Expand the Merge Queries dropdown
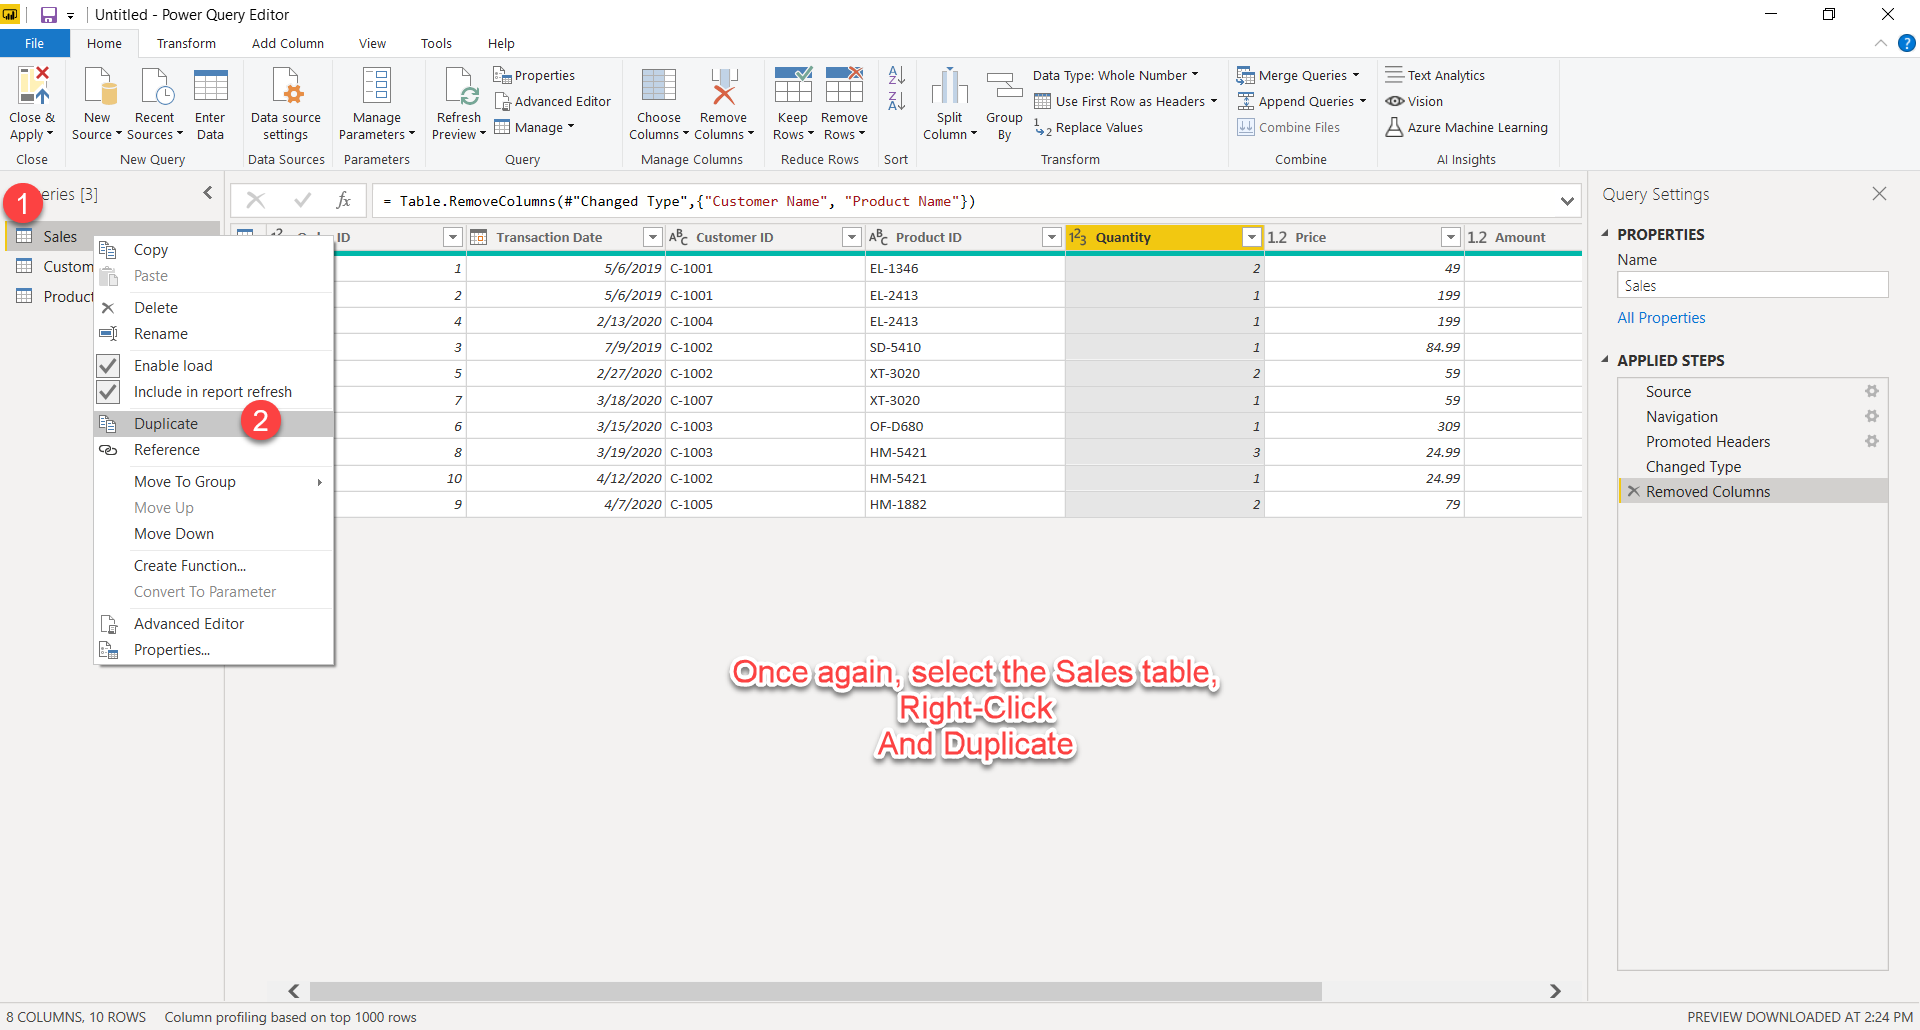 pyautogui.click(x=1356, y=75)
